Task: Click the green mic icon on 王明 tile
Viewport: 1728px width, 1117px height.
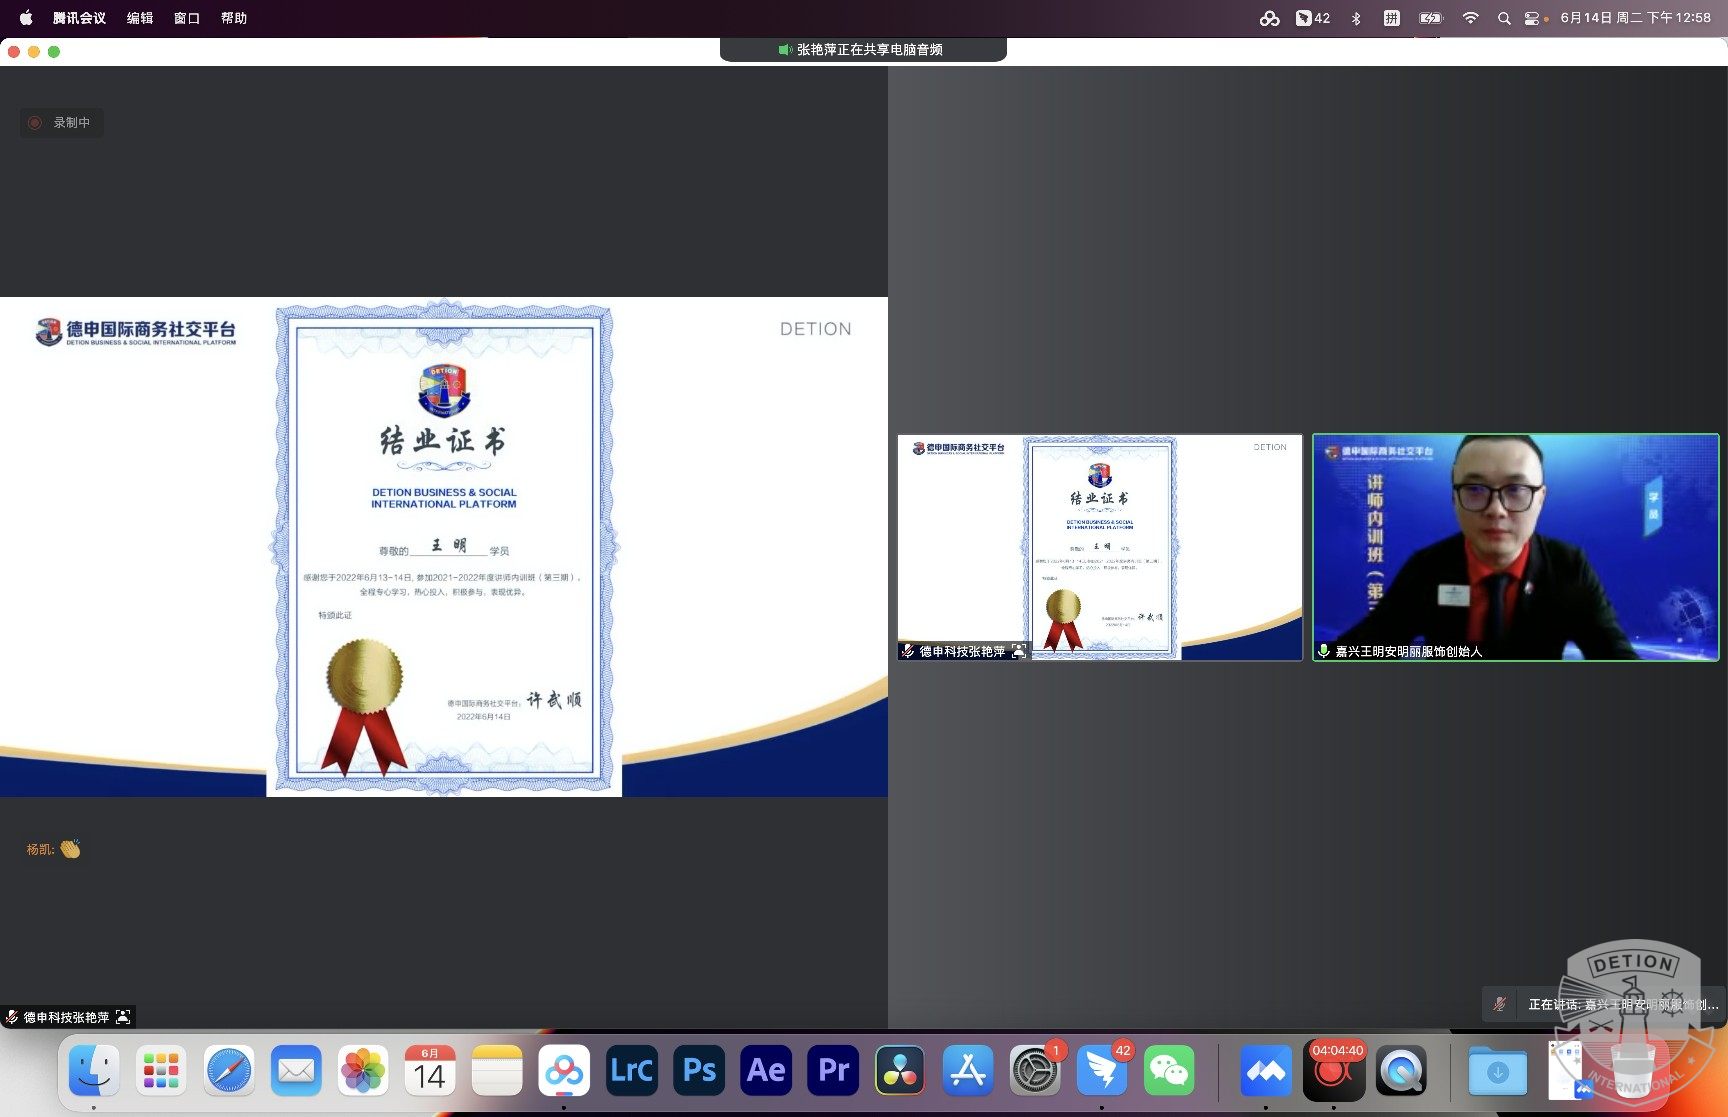Action: (1324, 651)
